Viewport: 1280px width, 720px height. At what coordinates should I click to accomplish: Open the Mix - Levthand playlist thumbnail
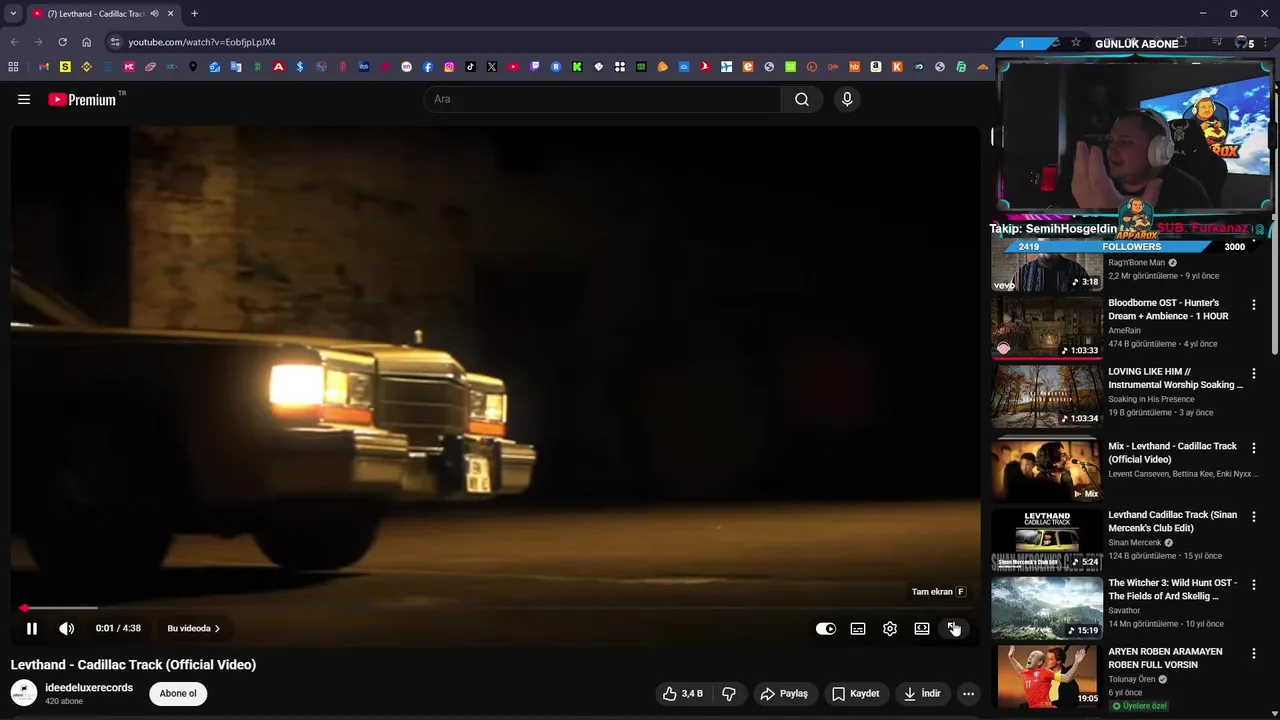pos(1047,469)
